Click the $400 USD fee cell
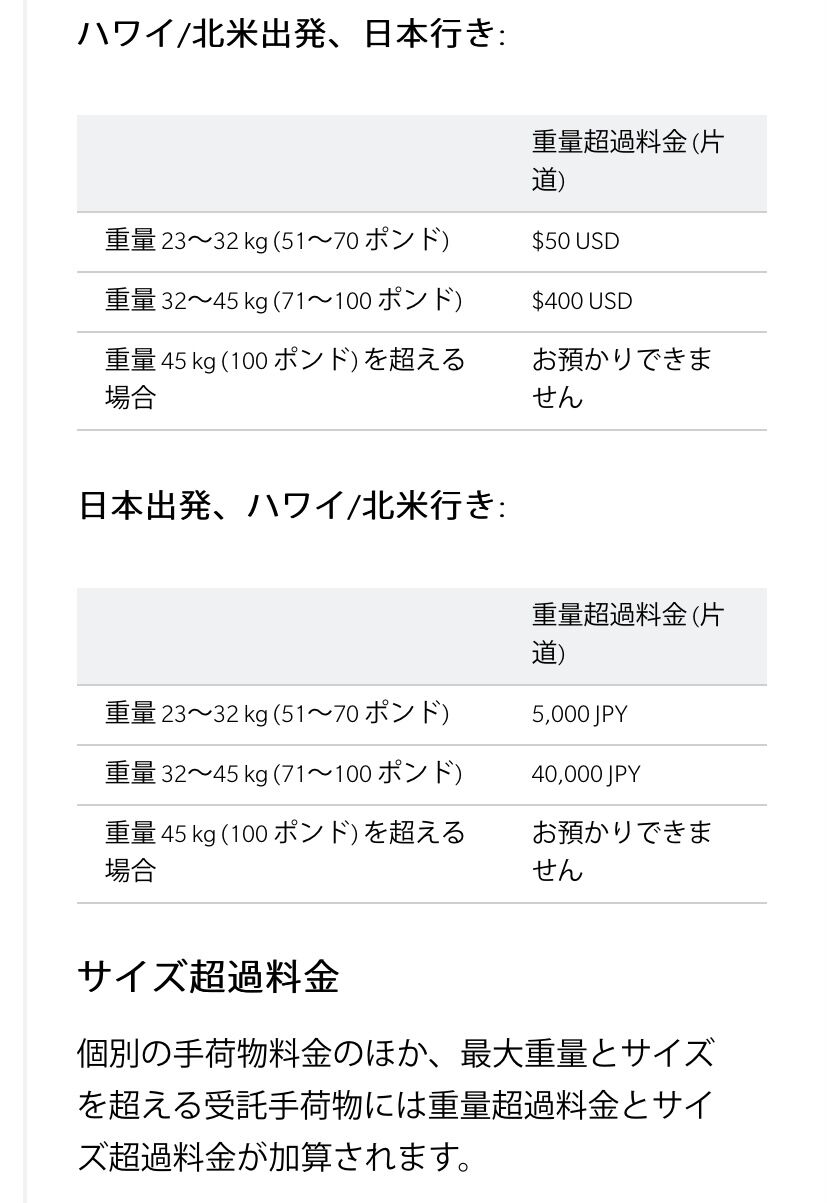827x1203 pixels. click(x=582, y=301)
